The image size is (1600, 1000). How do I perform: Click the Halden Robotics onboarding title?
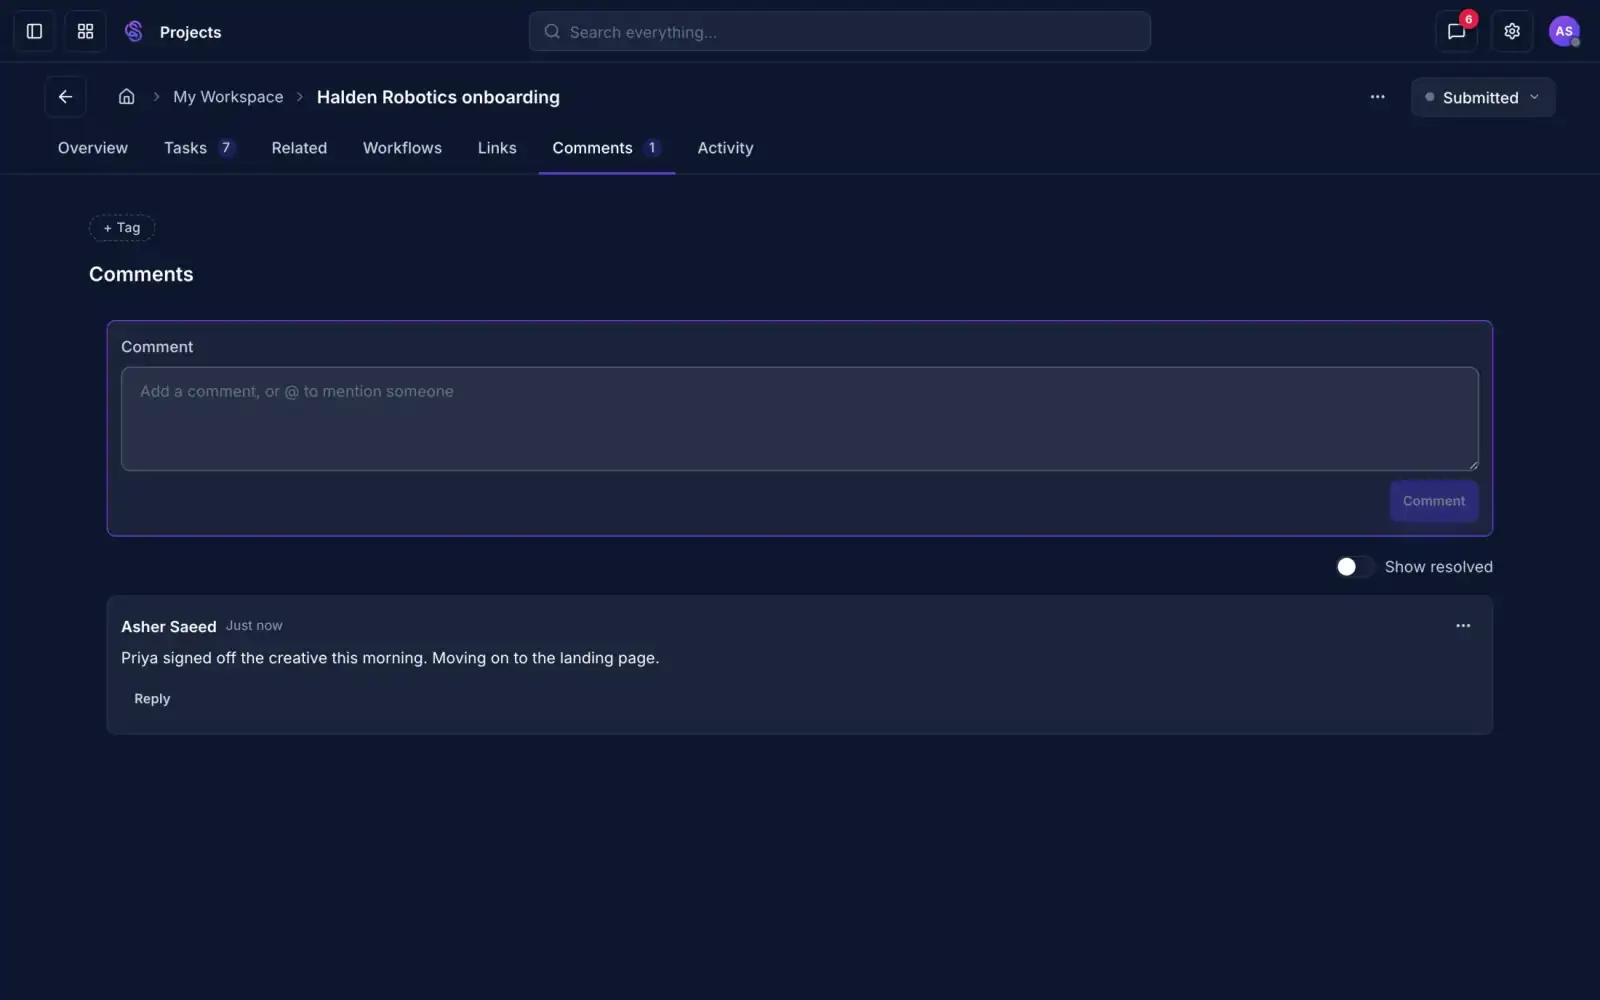point(438,97)
